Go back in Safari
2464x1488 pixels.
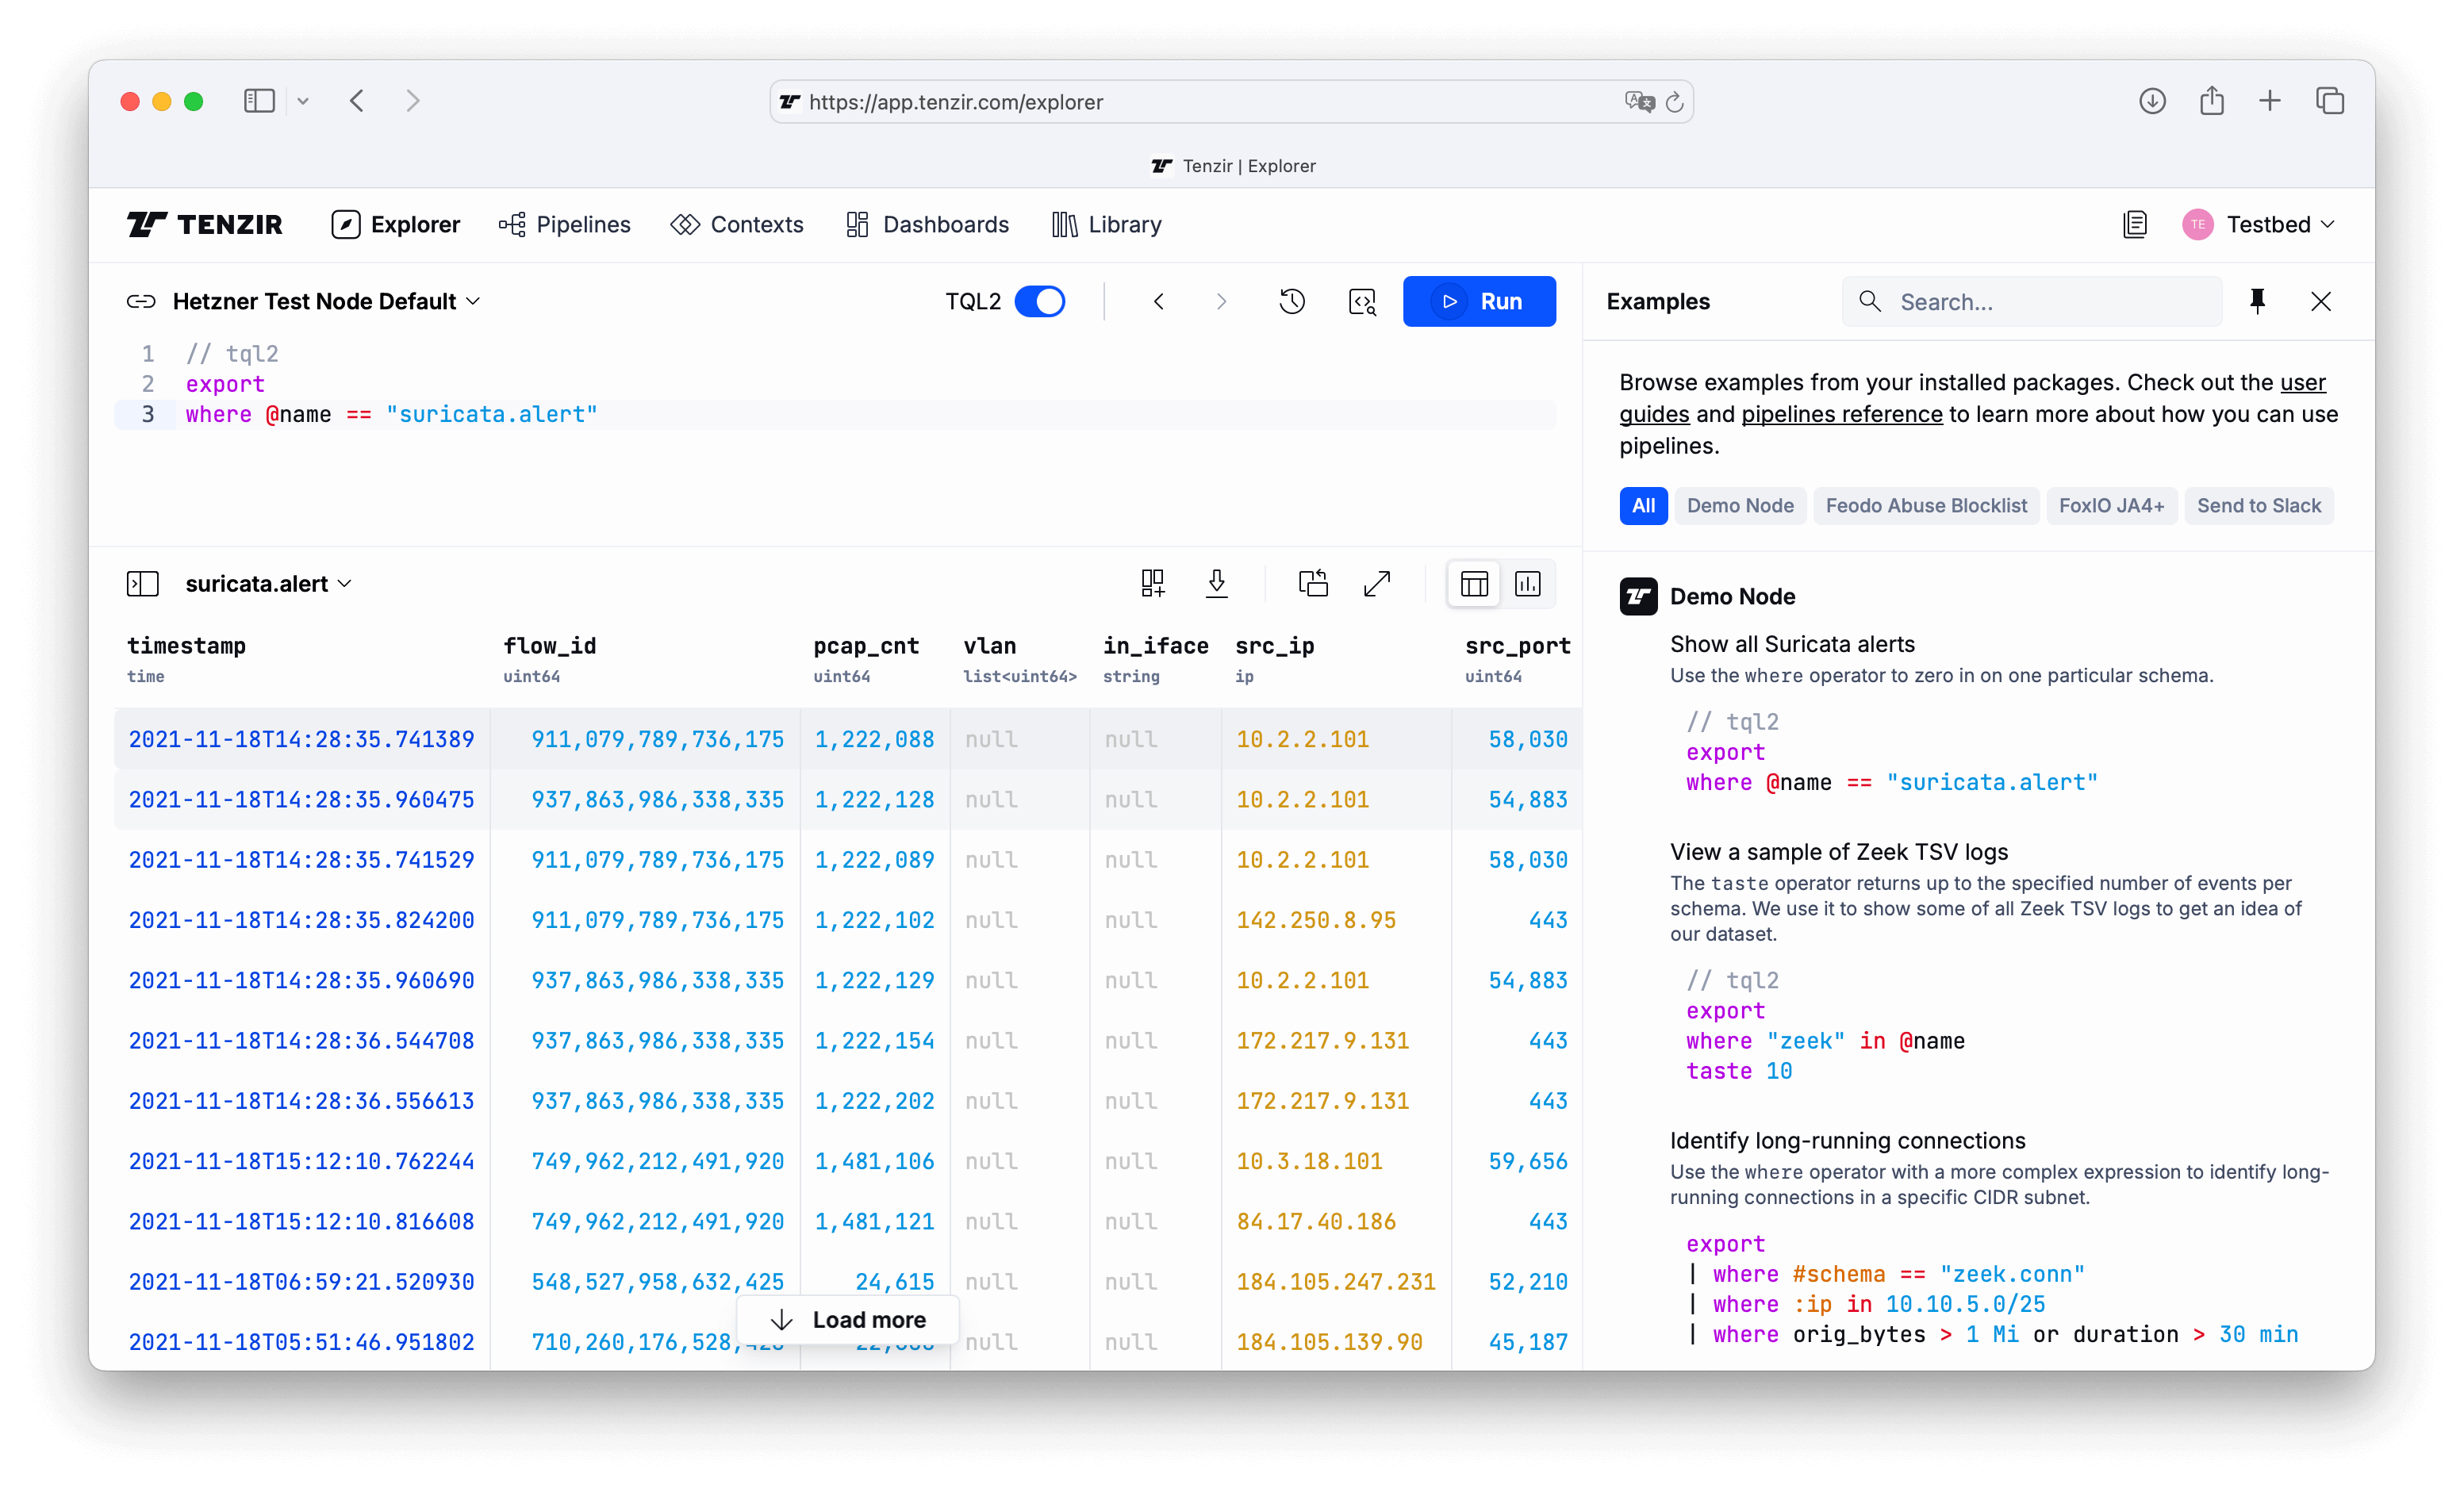click(357, 101)
